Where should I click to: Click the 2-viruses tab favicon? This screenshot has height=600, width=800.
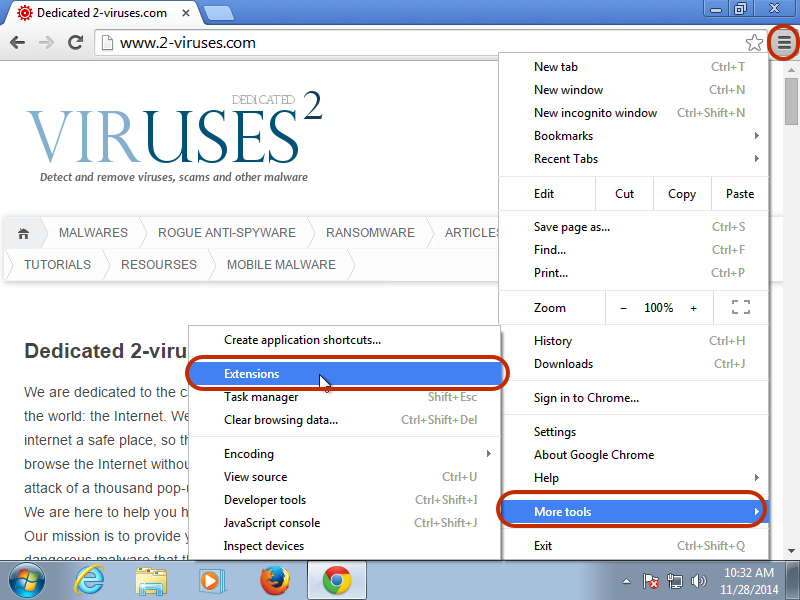click(24, 13)
